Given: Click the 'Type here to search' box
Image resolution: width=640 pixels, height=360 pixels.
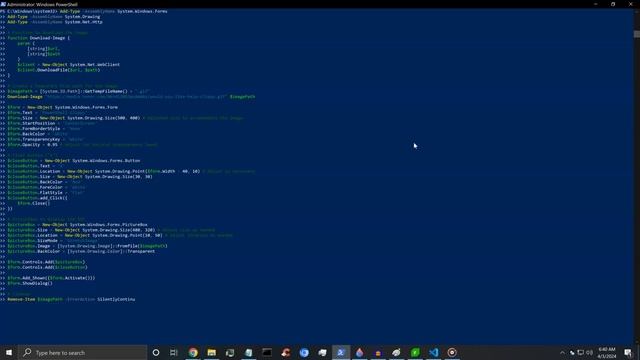Looking at the screenshot, I should (x=83, y=352).
